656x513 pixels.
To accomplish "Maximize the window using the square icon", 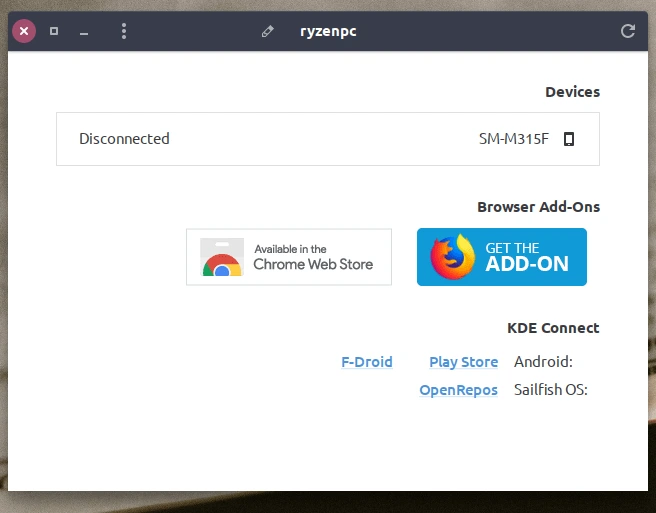I will point(54,31).
